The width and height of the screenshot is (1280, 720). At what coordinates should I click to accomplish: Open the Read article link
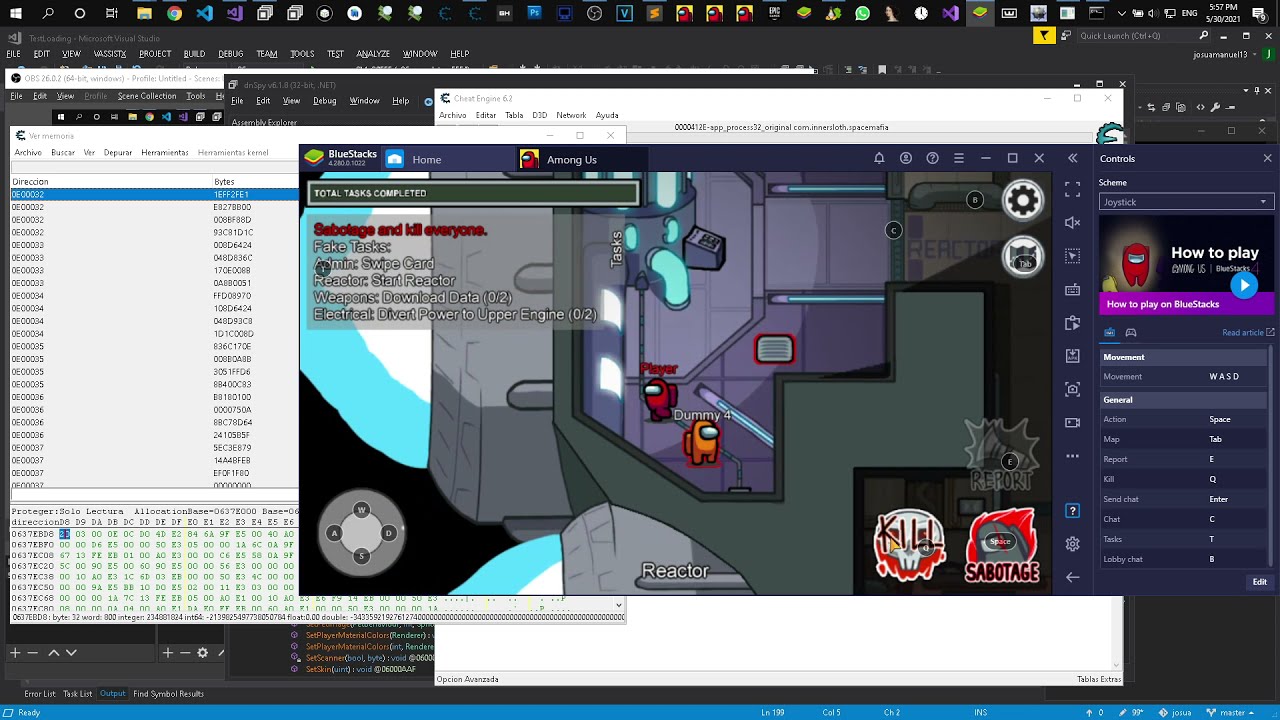coord(1248,332)
